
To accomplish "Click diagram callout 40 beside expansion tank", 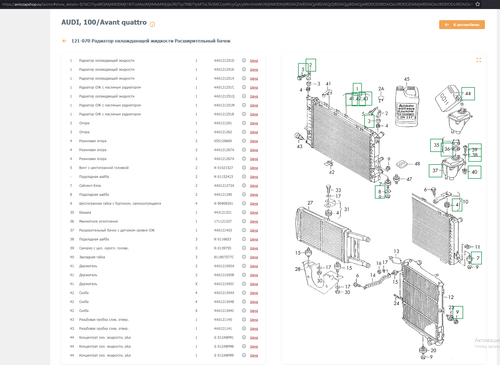I will (474, 172).
